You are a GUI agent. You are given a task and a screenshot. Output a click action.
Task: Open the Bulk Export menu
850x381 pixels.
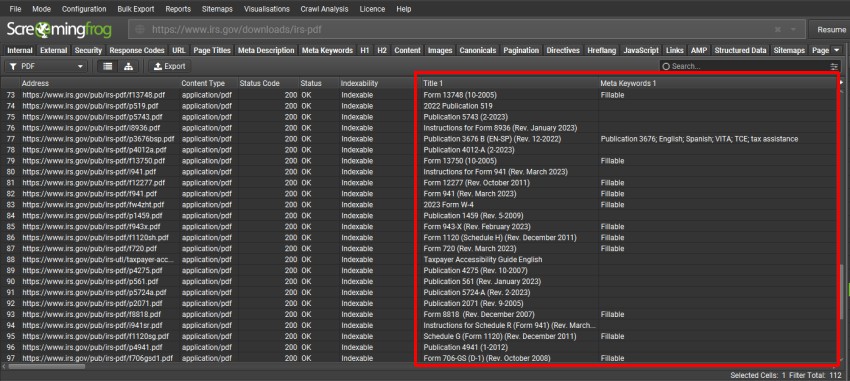point(136,9)
